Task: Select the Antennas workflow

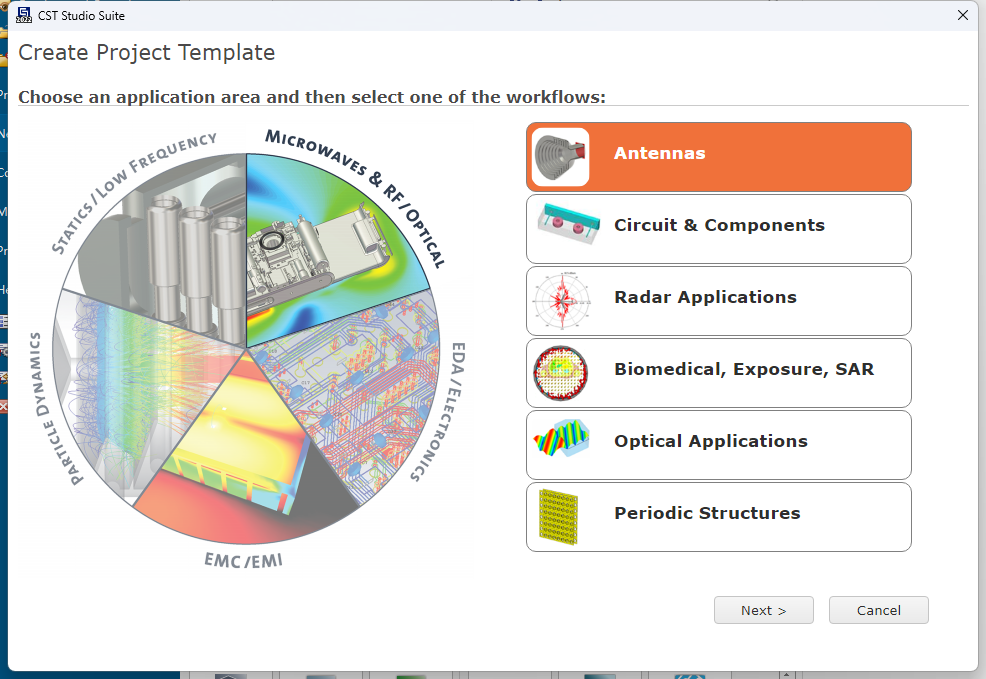Action: pos(719,157)
